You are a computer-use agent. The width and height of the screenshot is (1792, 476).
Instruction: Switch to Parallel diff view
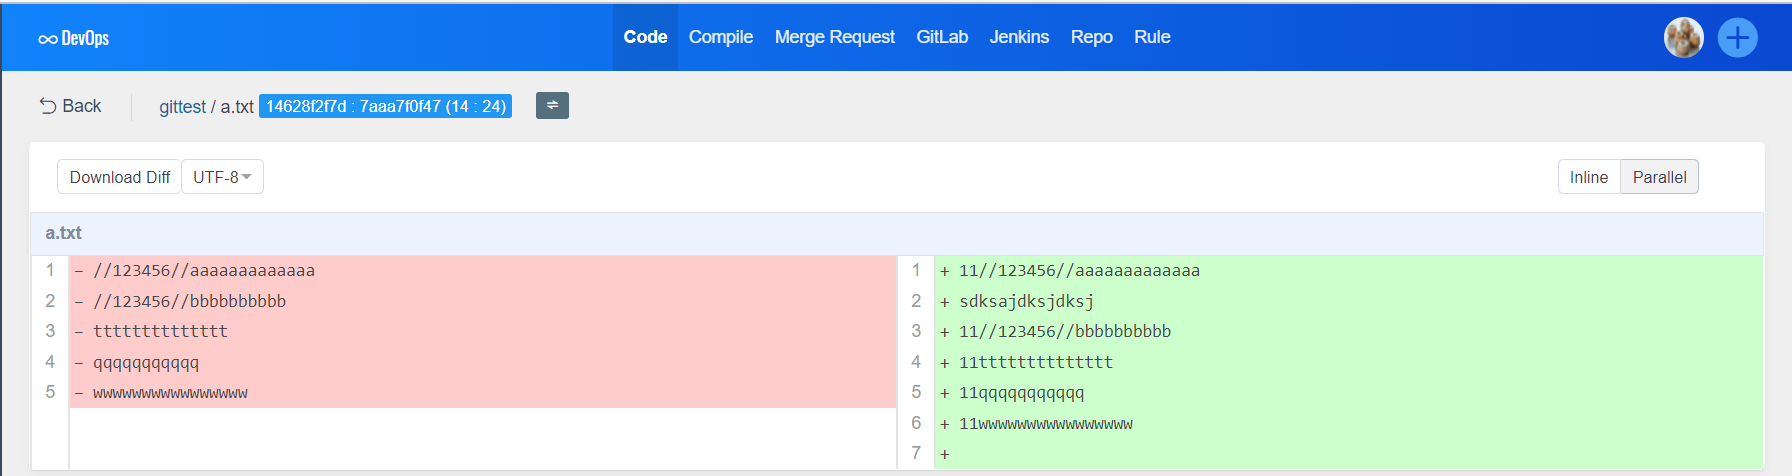point(1658,177)
